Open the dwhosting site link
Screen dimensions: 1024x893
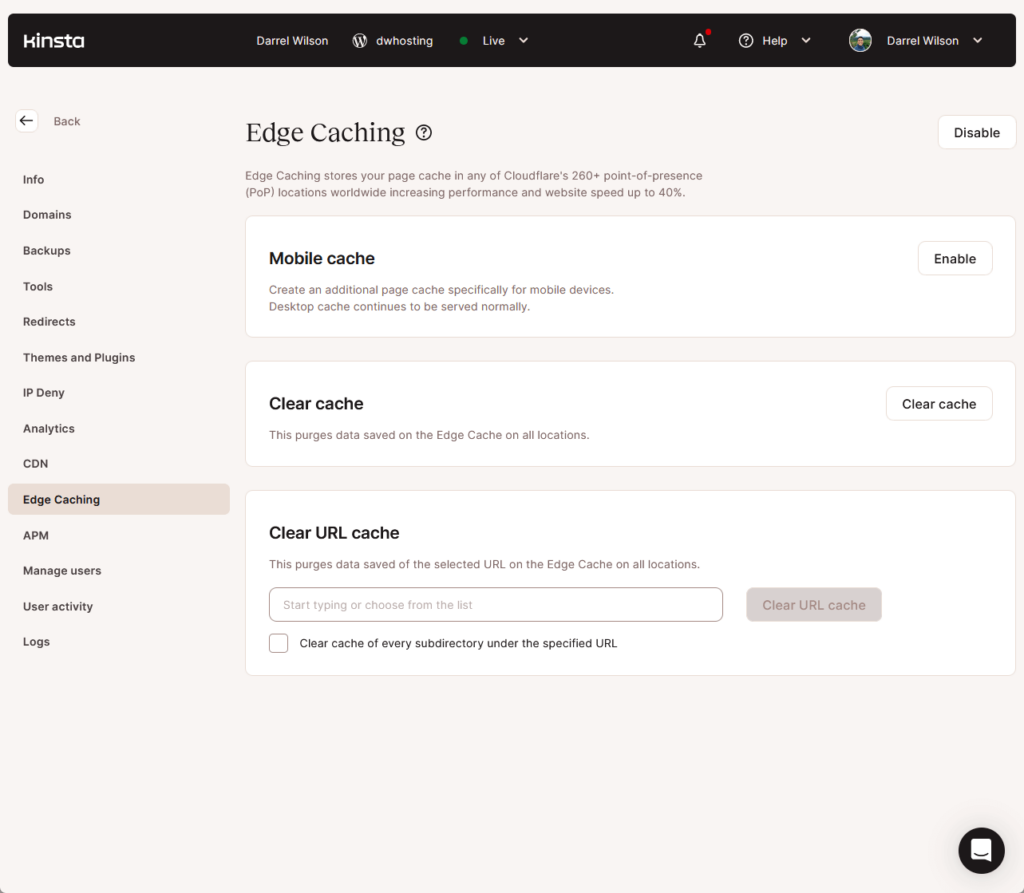(x=404, y=41)
